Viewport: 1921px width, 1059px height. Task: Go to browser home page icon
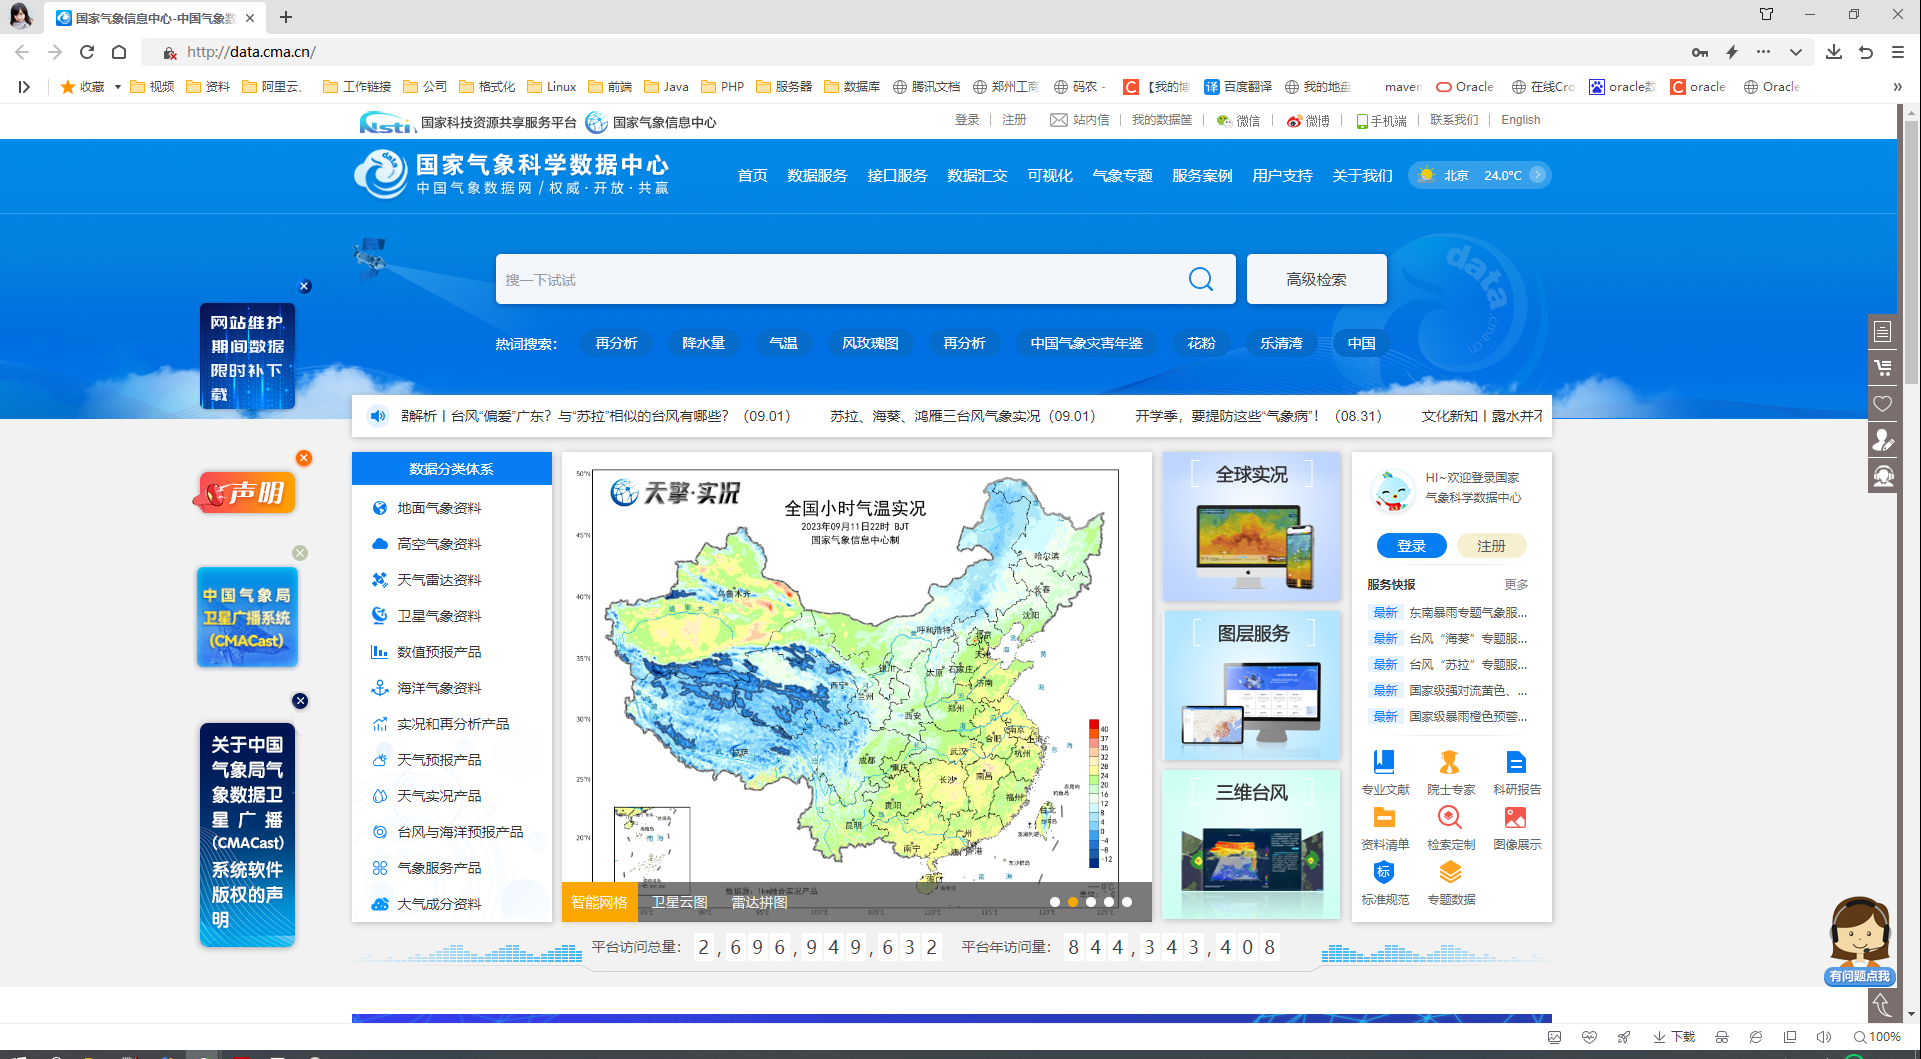pyautogui.click(x=119, y=52)
